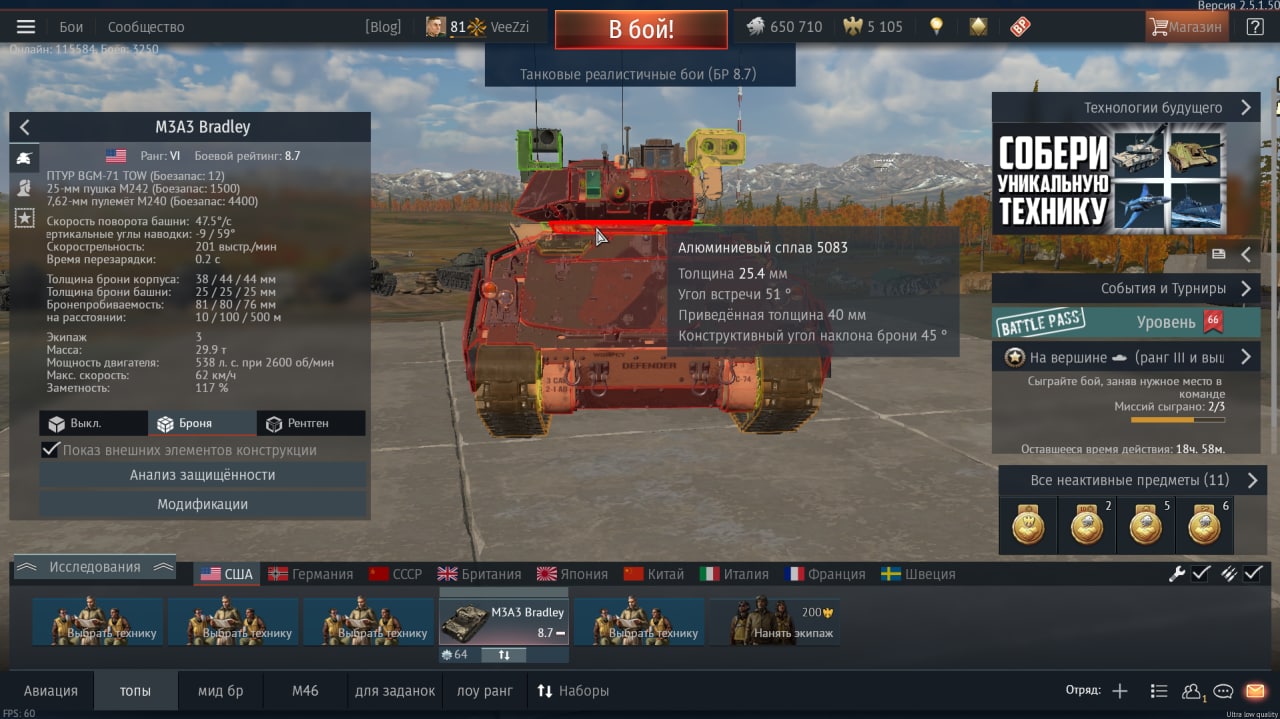Click the lightbulb hints icon

936,27
